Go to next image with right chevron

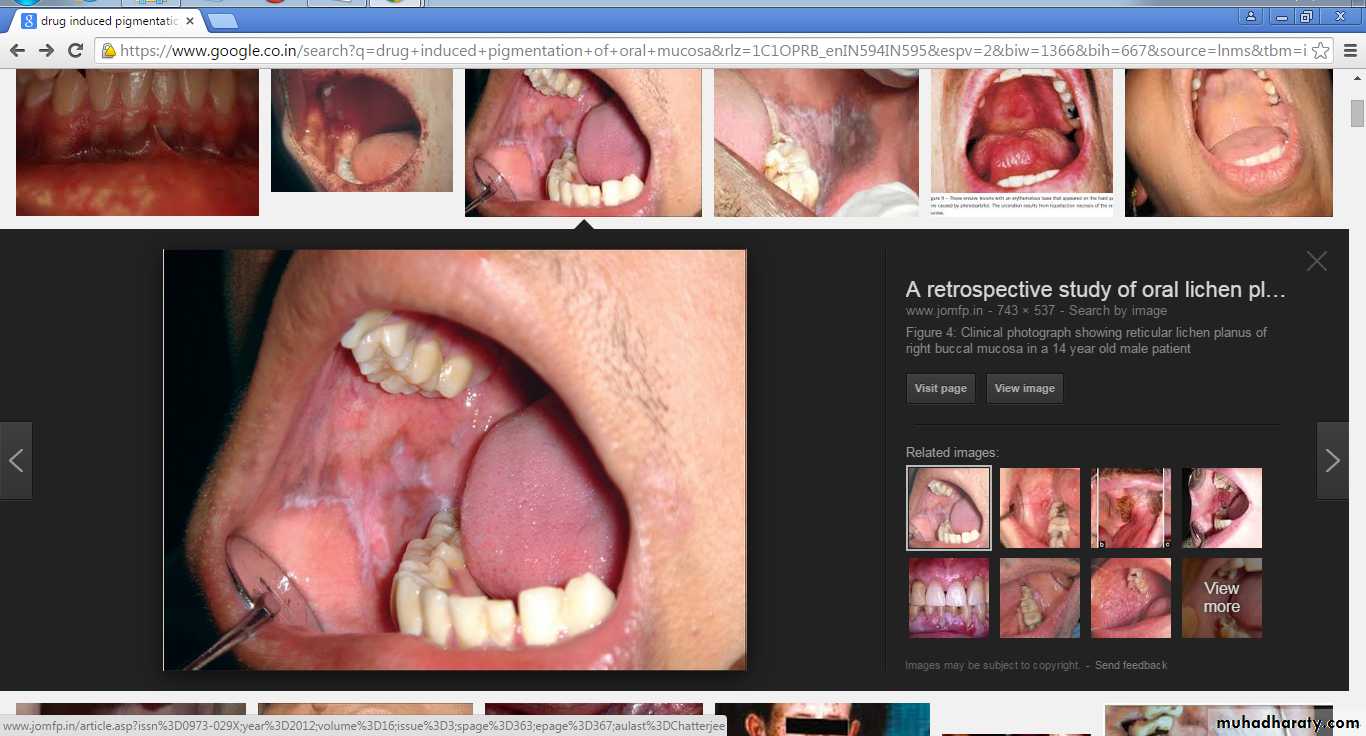click(1332, 460)
